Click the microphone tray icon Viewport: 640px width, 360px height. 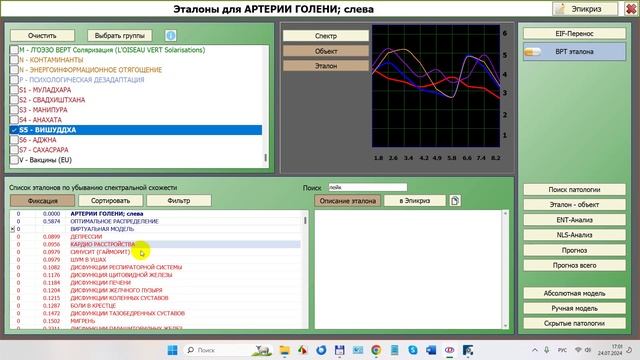coord(547,350)
